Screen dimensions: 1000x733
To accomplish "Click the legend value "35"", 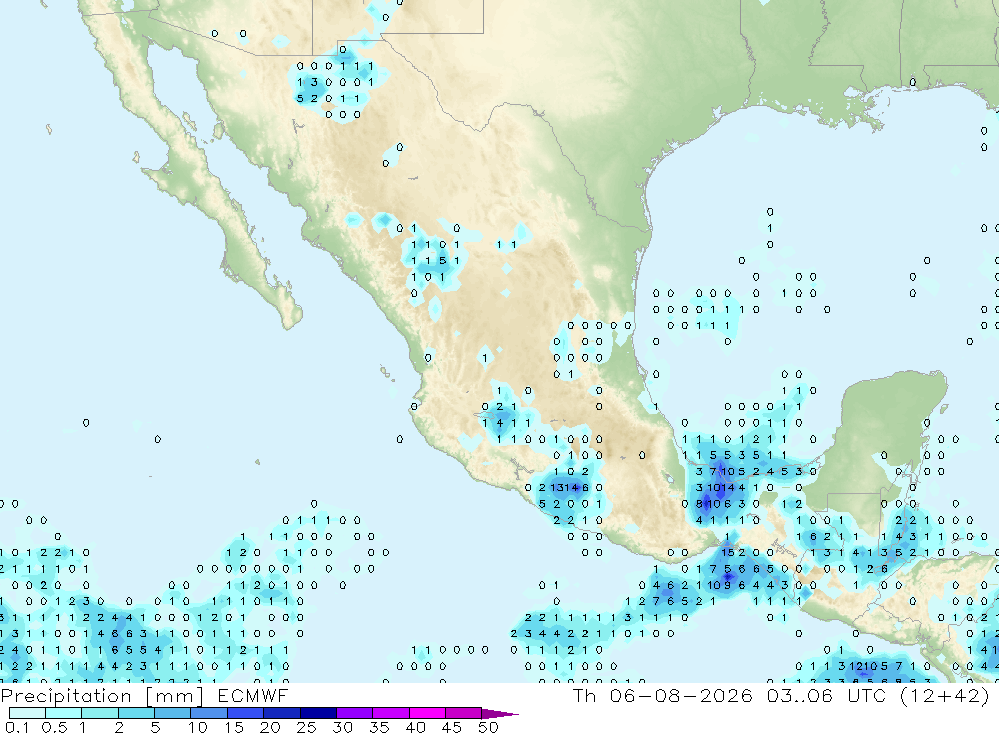I will click(379, 727).
